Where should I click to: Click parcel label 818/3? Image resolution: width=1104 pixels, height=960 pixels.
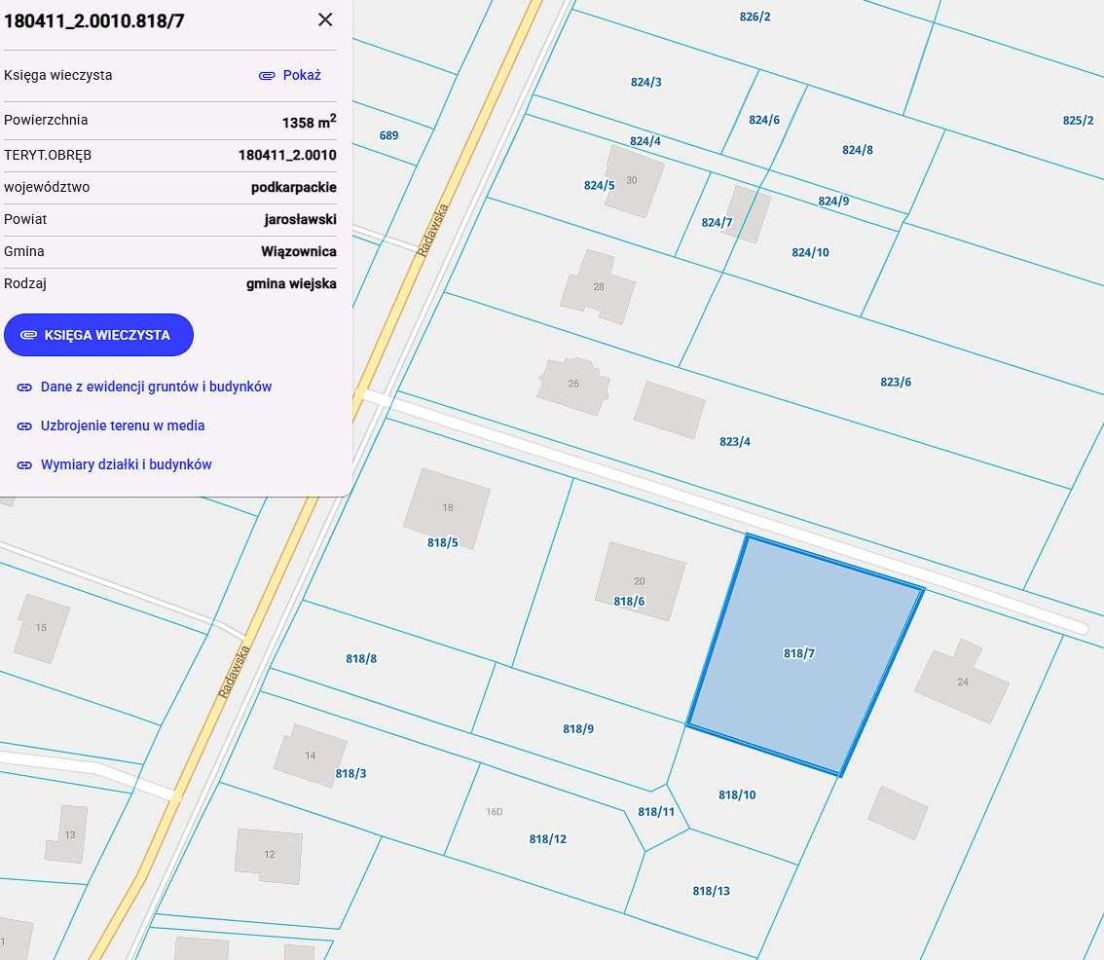pyautogui.click(x=351, y=773)
